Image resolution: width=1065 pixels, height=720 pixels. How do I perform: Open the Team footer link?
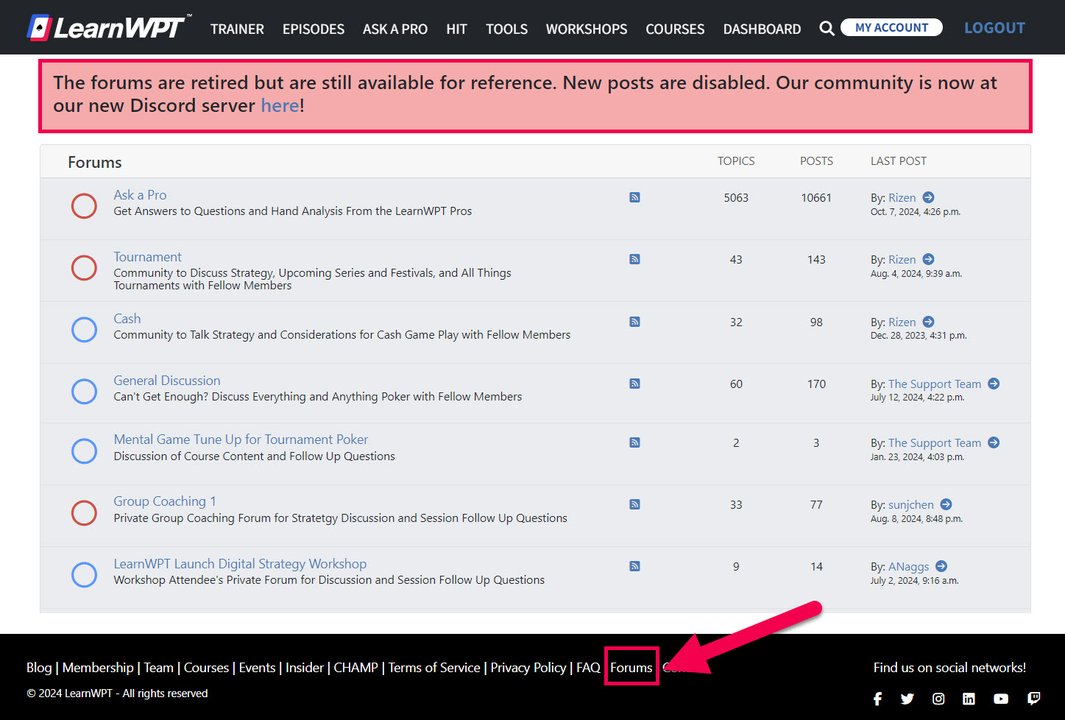click(x=159, y=668)
